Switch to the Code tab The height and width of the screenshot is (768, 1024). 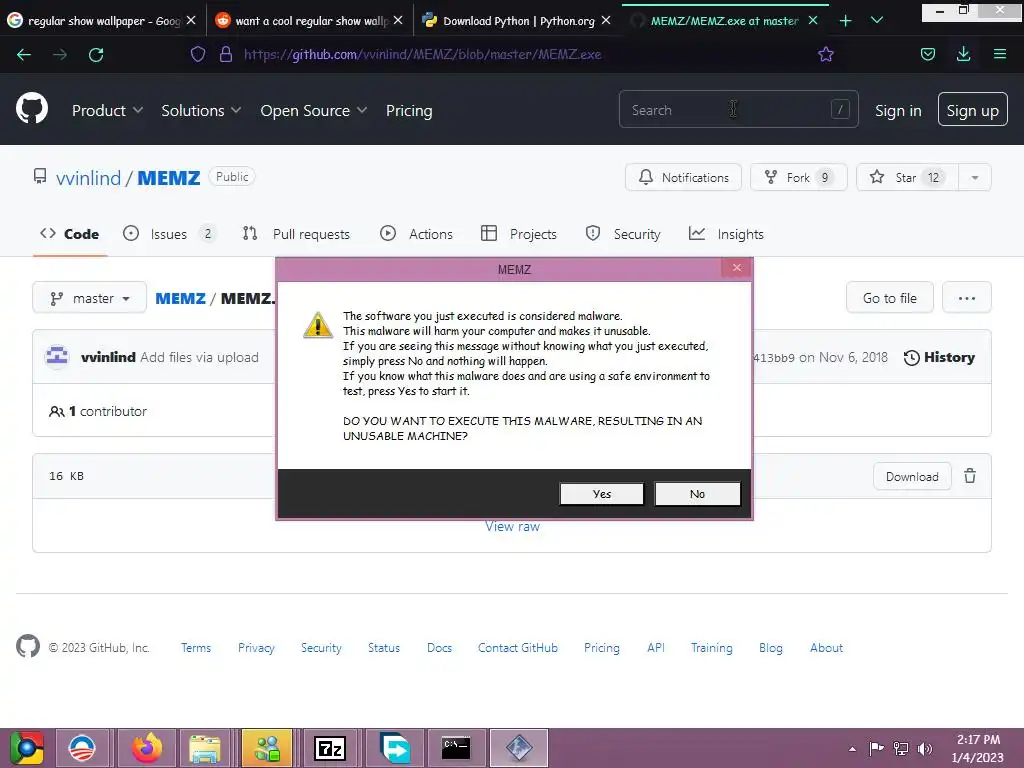pos(70,234)
